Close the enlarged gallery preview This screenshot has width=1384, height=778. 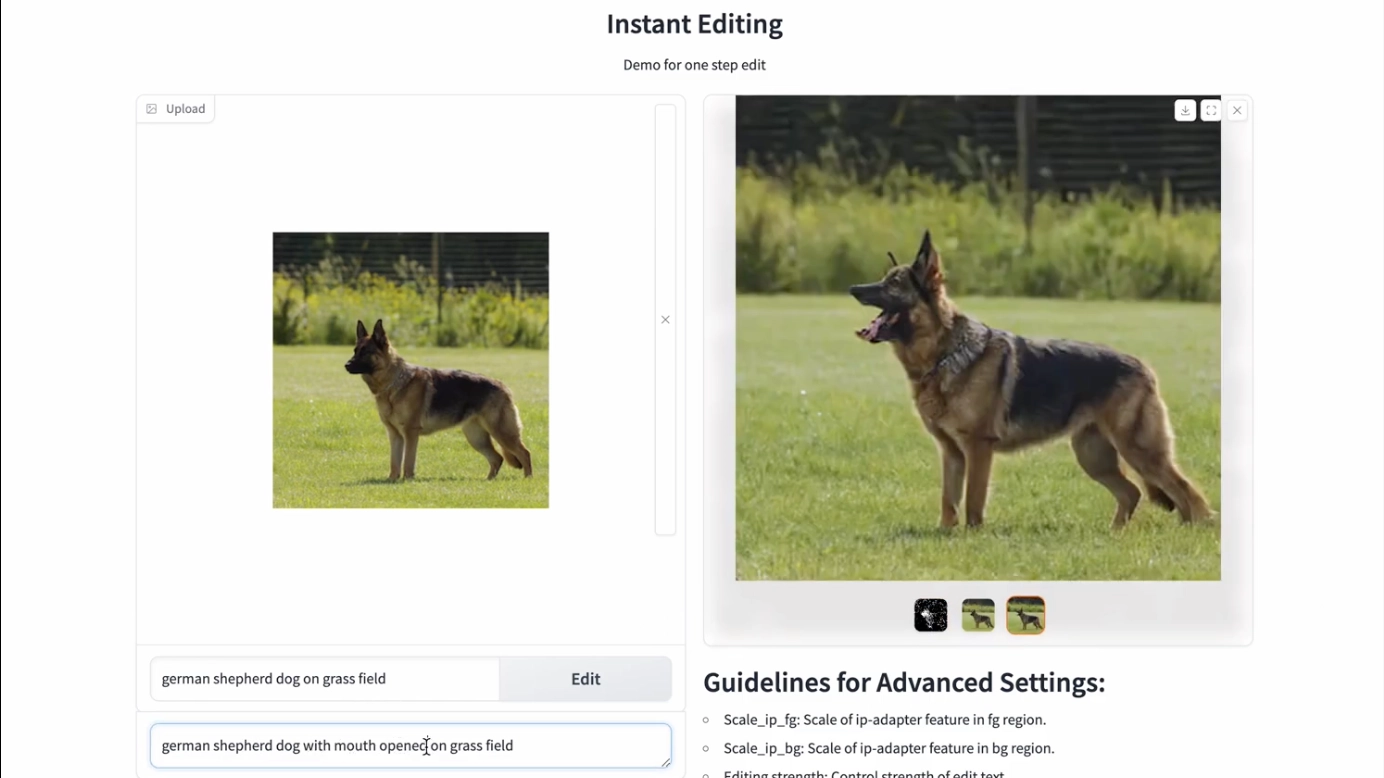[x=1237, y=110]
